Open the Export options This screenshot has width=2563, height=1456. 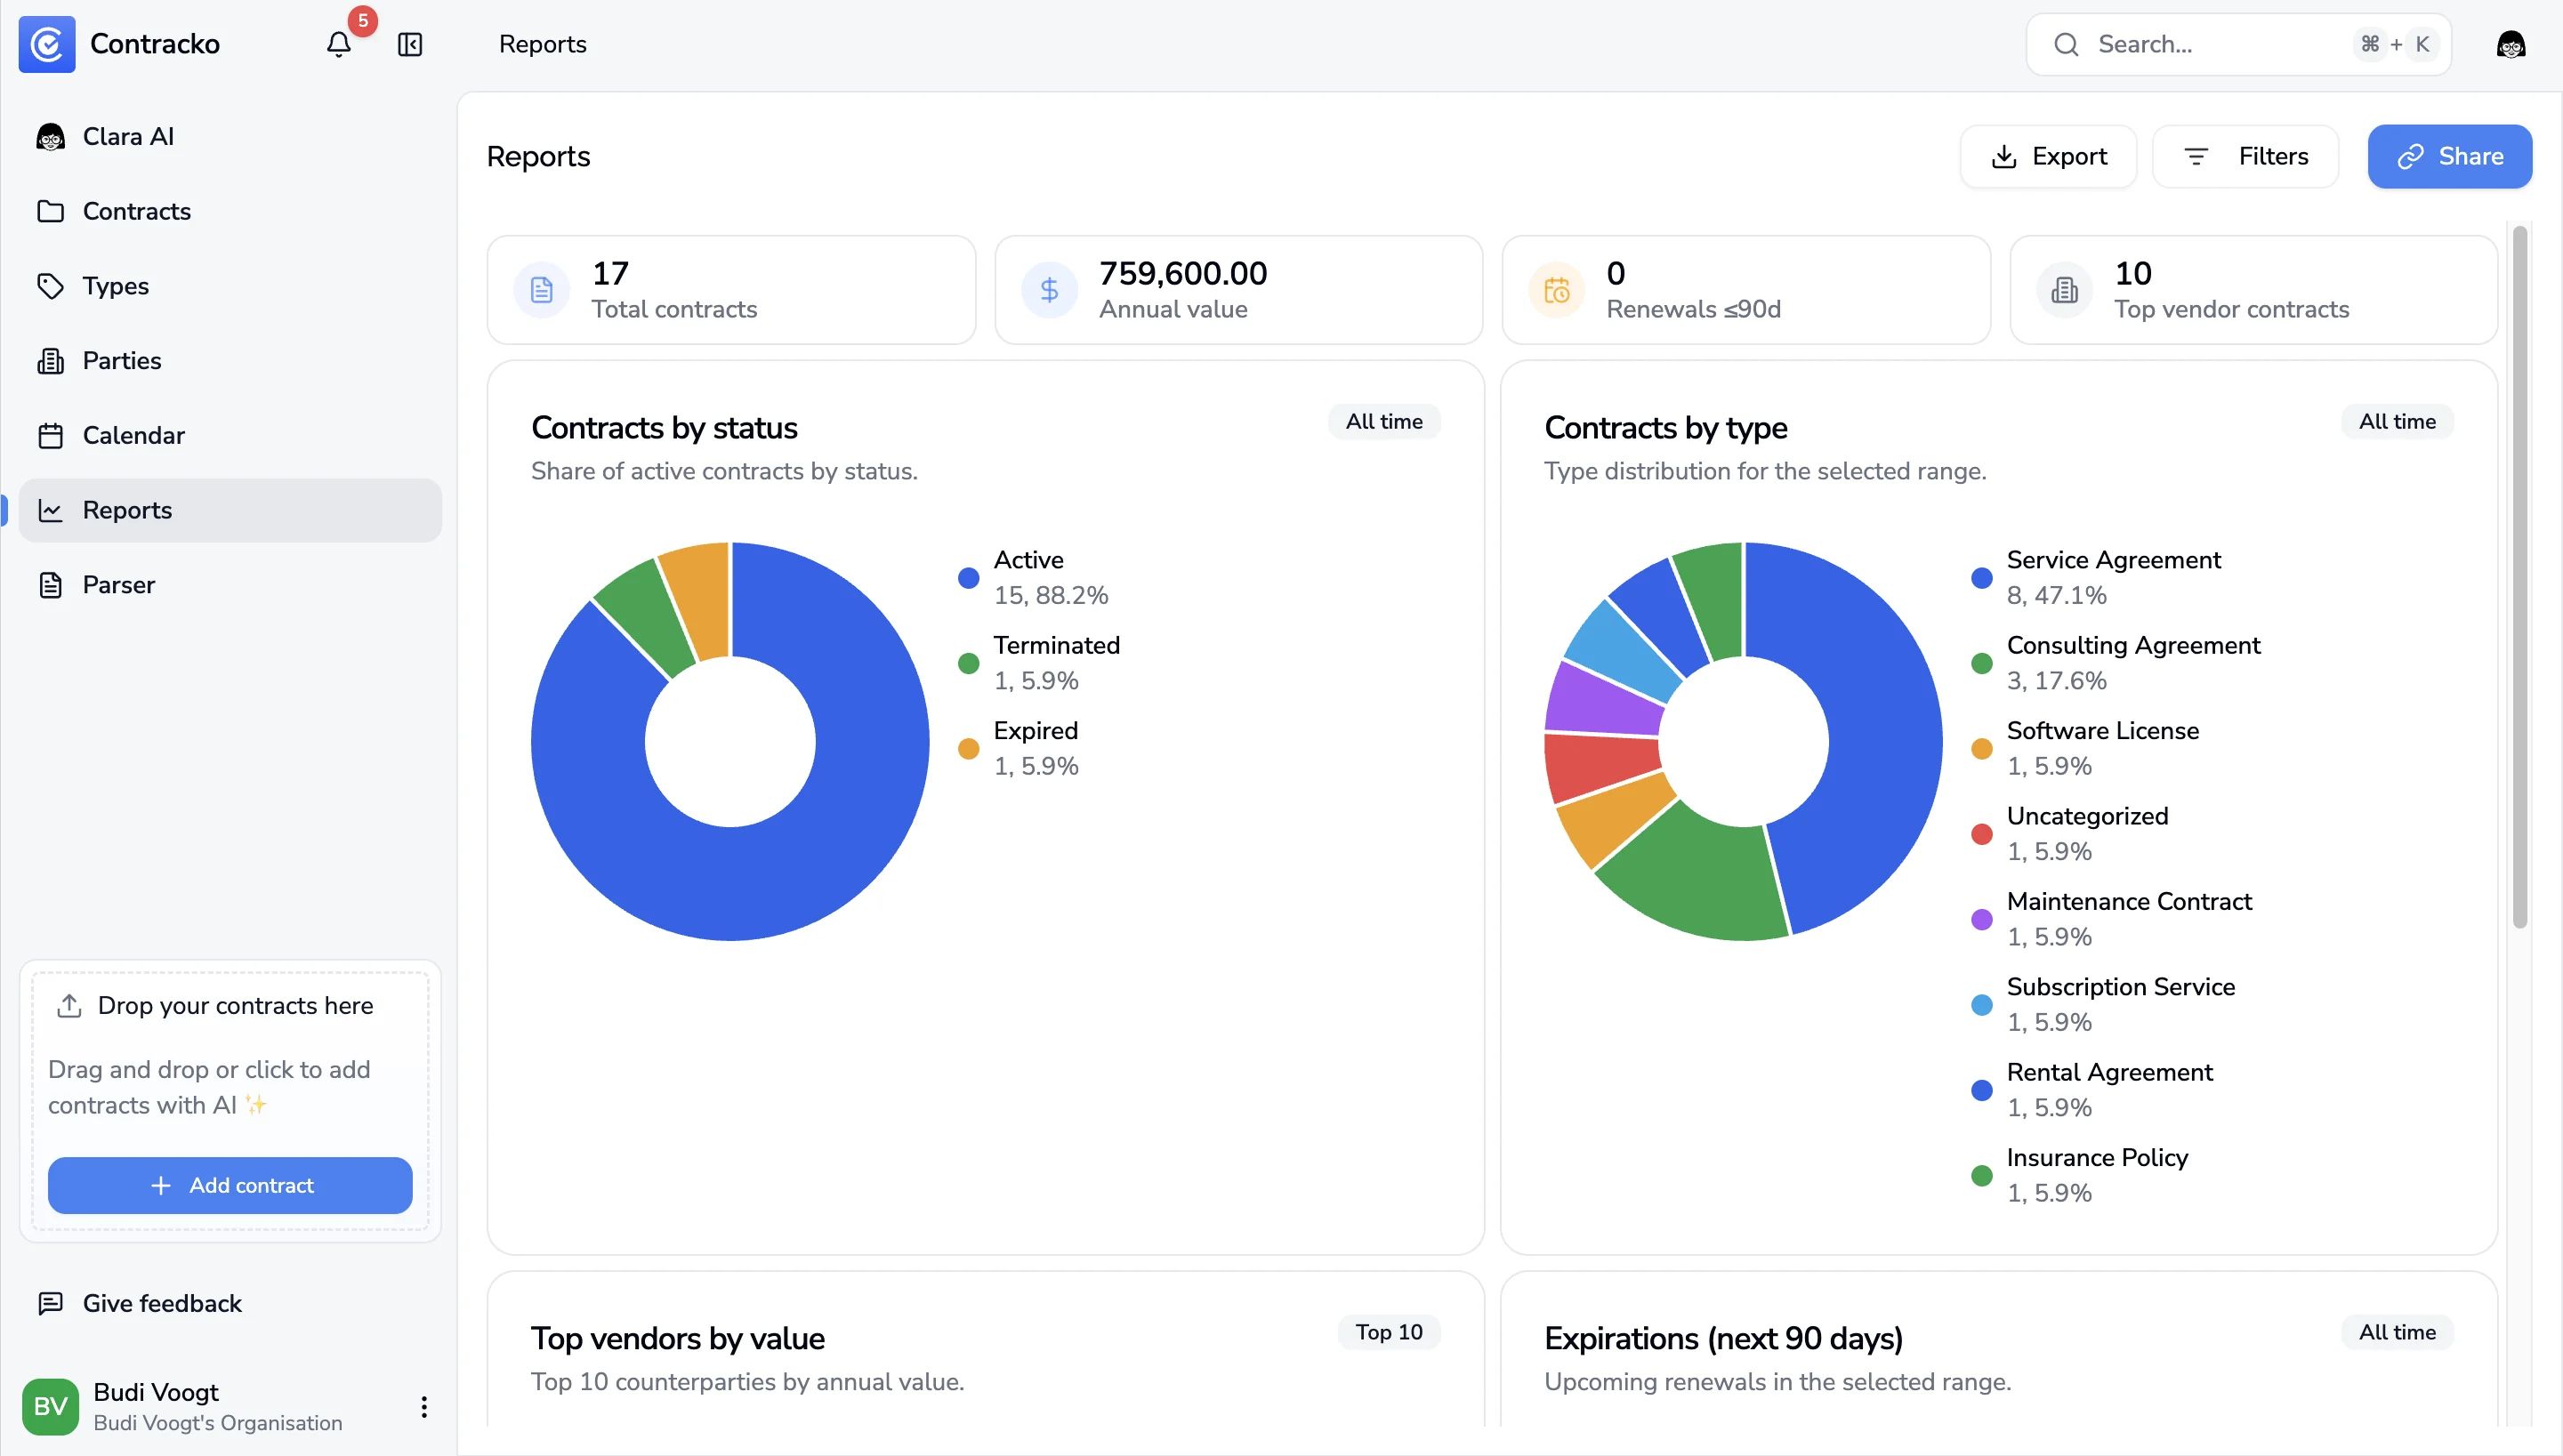[2048, 157]
